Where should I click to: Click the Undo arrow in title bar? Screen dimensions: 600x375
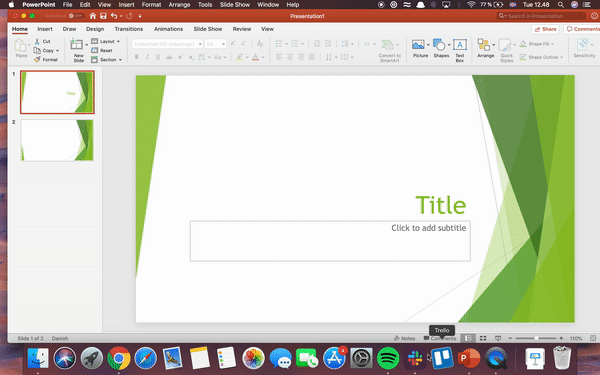point(114,16)
